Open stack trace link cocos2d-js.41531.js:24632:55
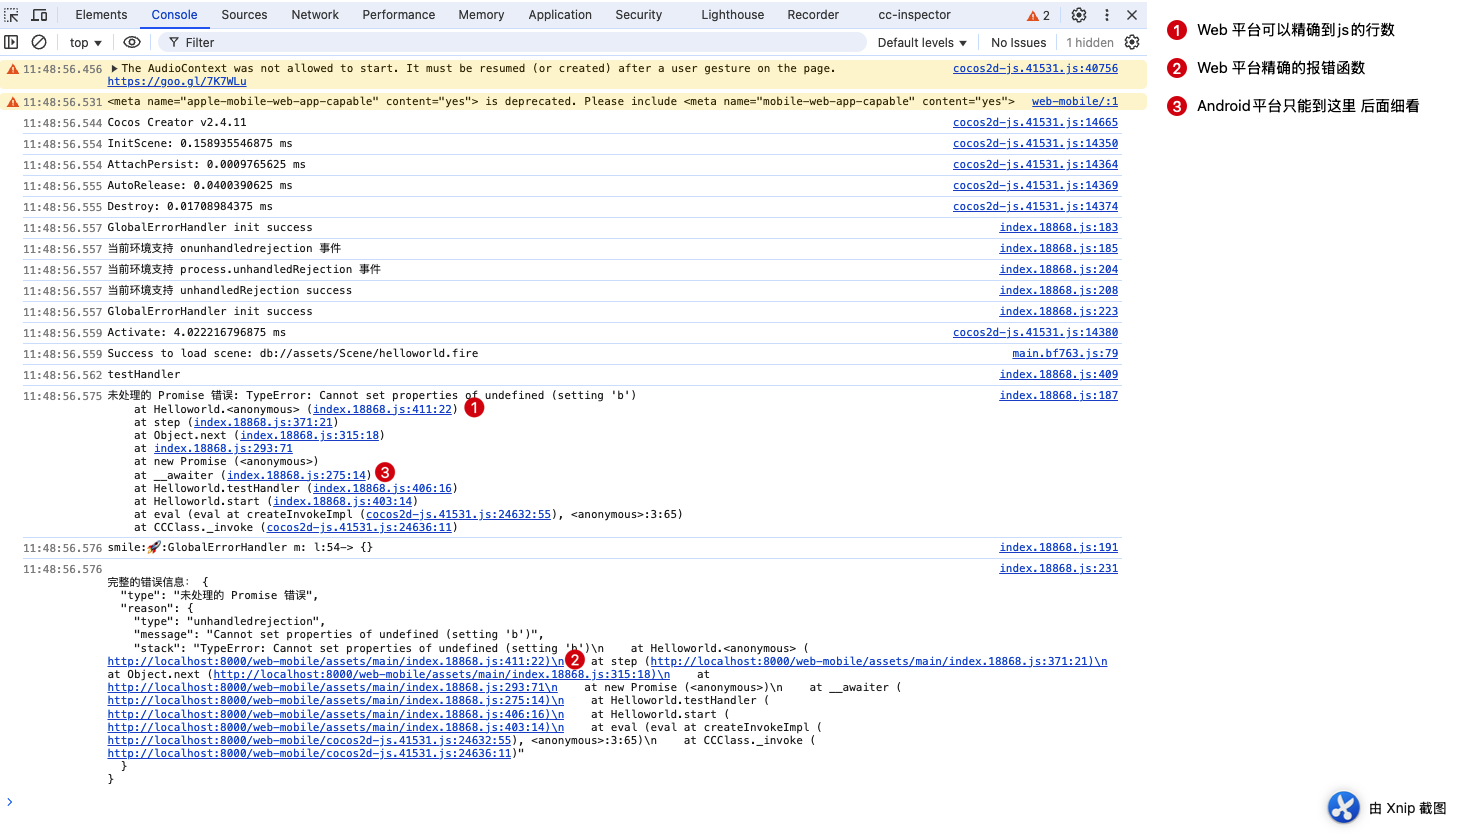Viewport: 1467px width, 837px height. (459, 515)
